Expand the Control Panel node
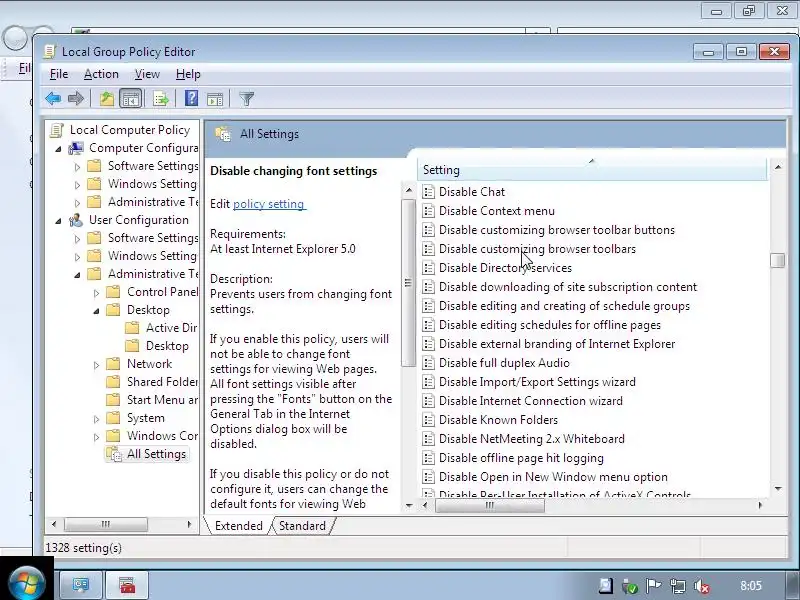This screenshot has width=800, height=600. pos(96,293)
